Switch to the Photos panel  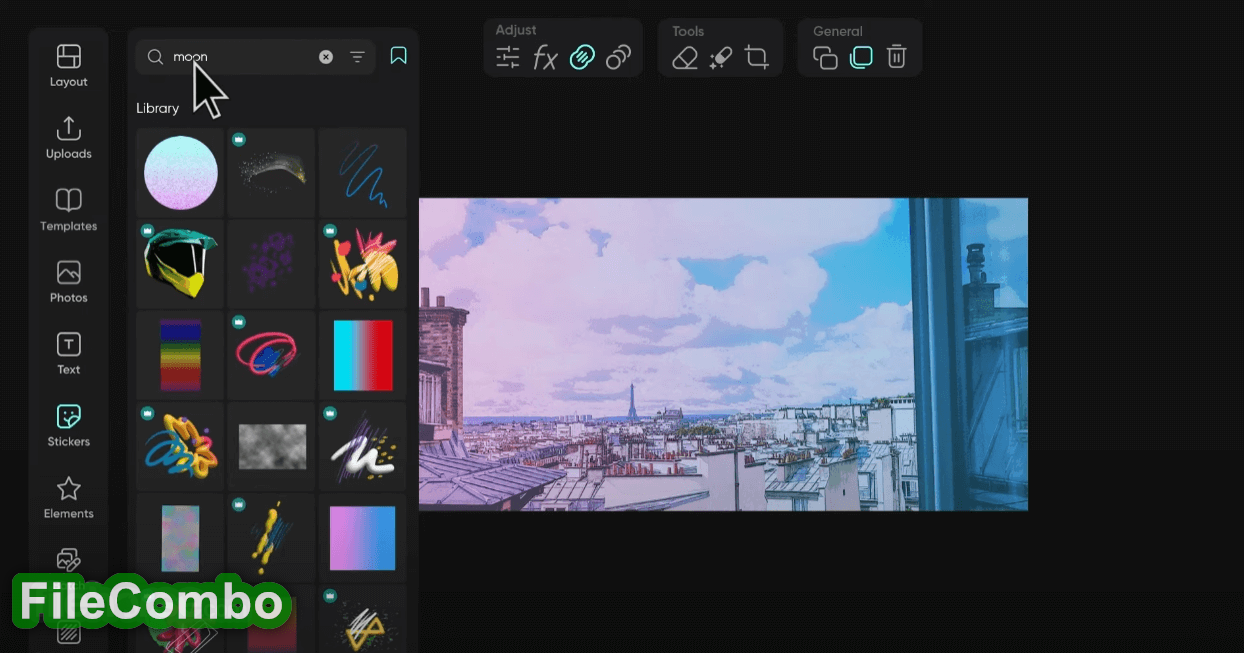(68, 282)
